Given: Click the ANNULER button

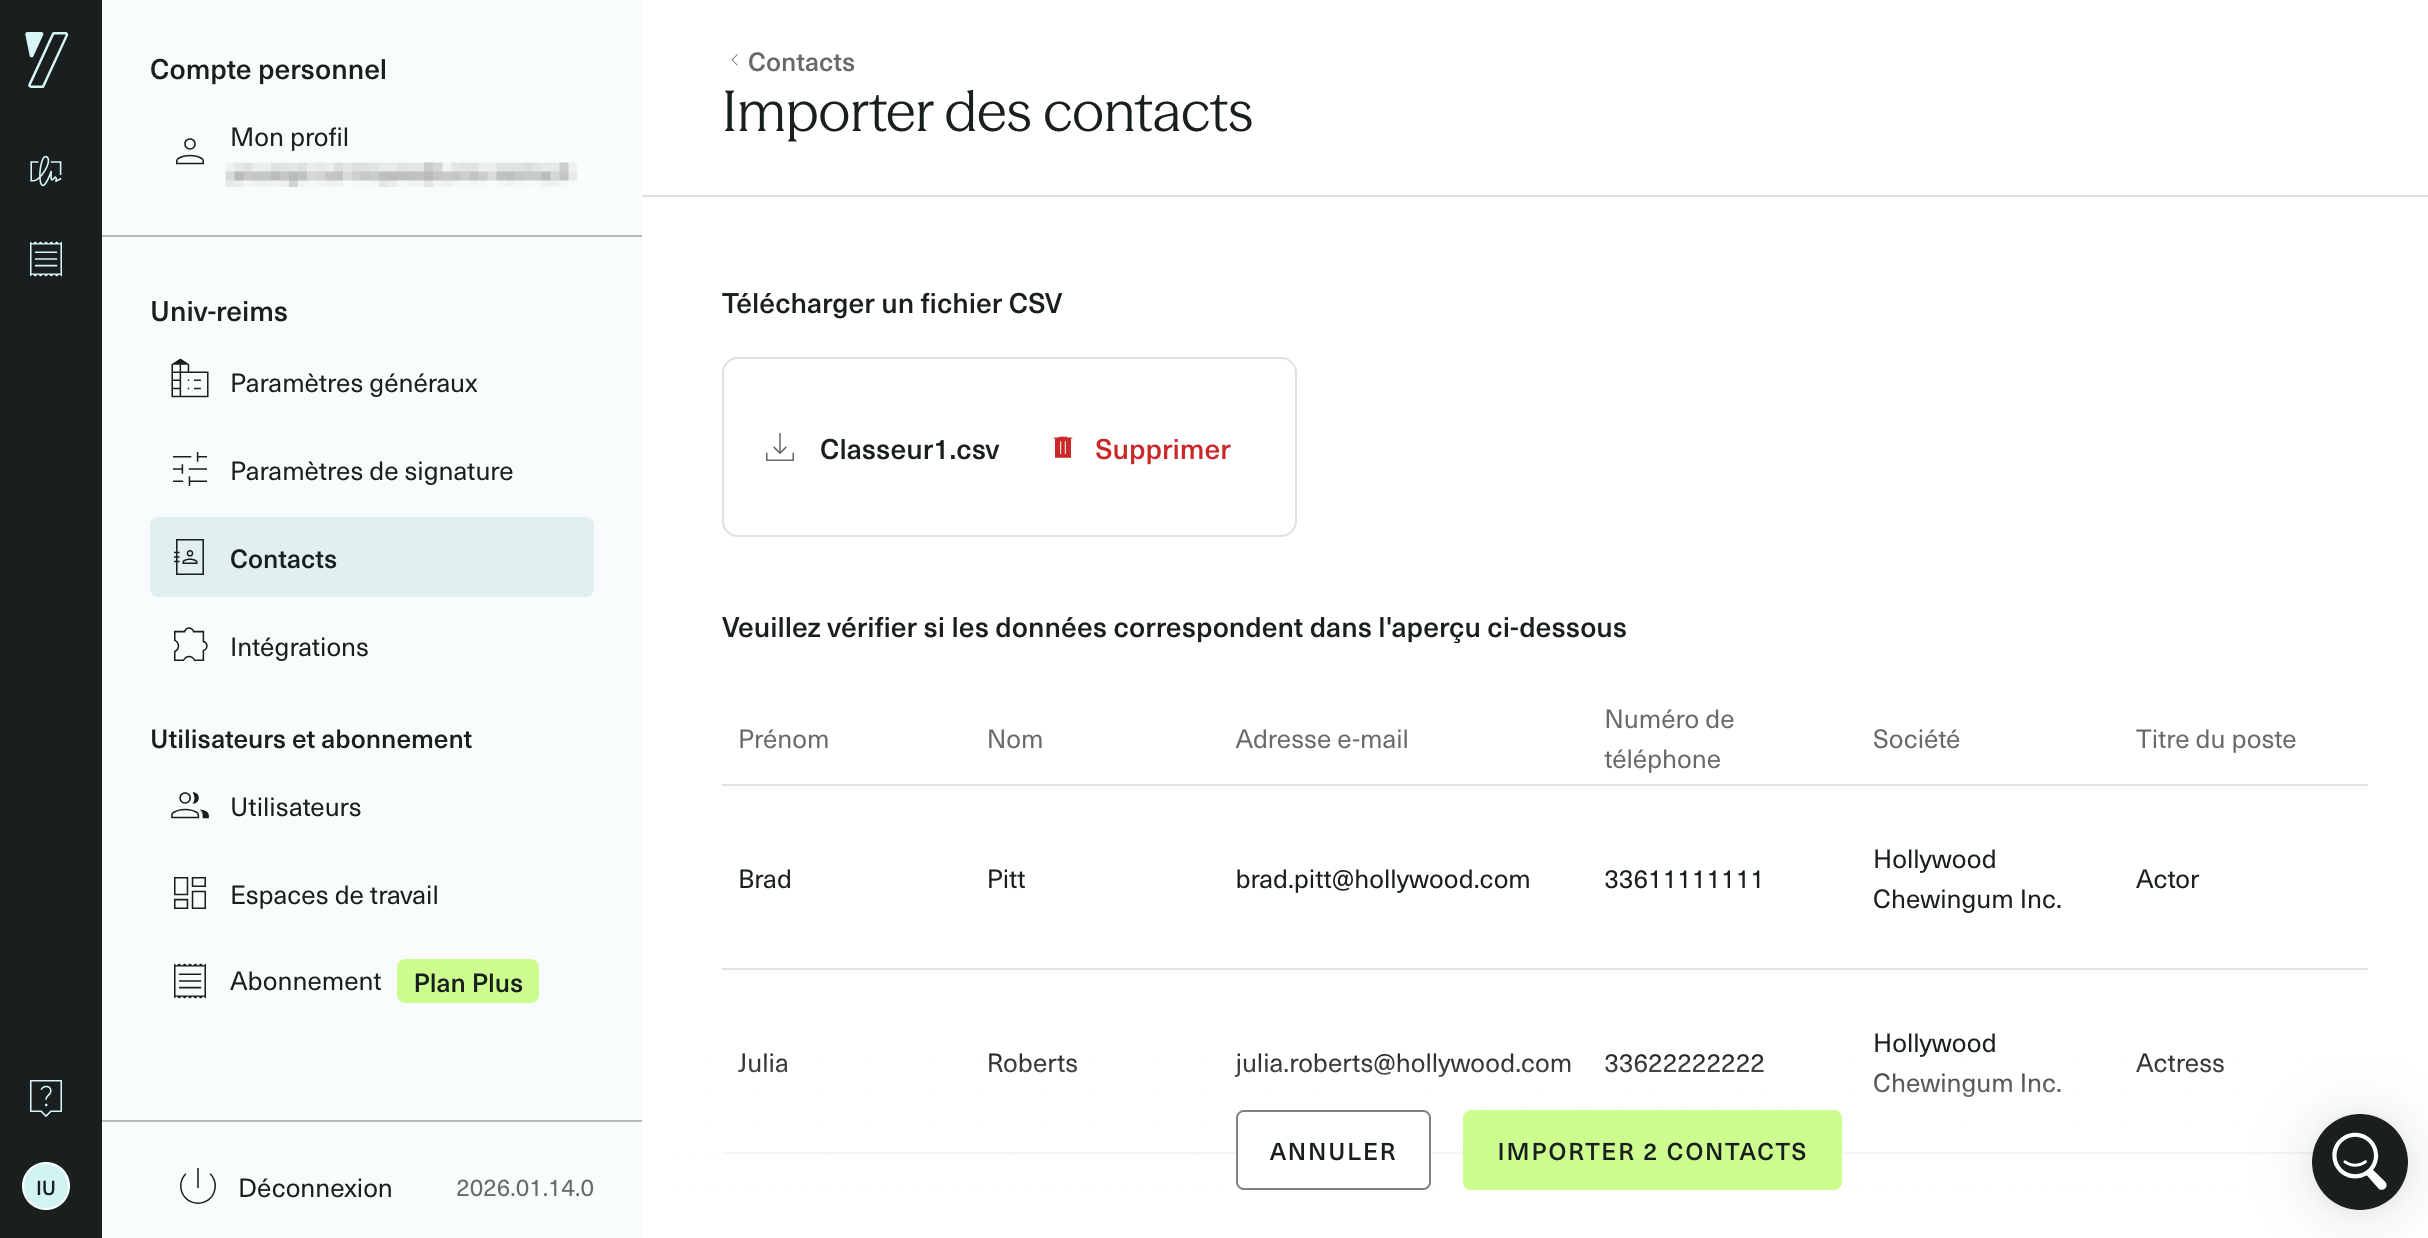Looking at the screenshot, I should [x=1333, y=1150].
